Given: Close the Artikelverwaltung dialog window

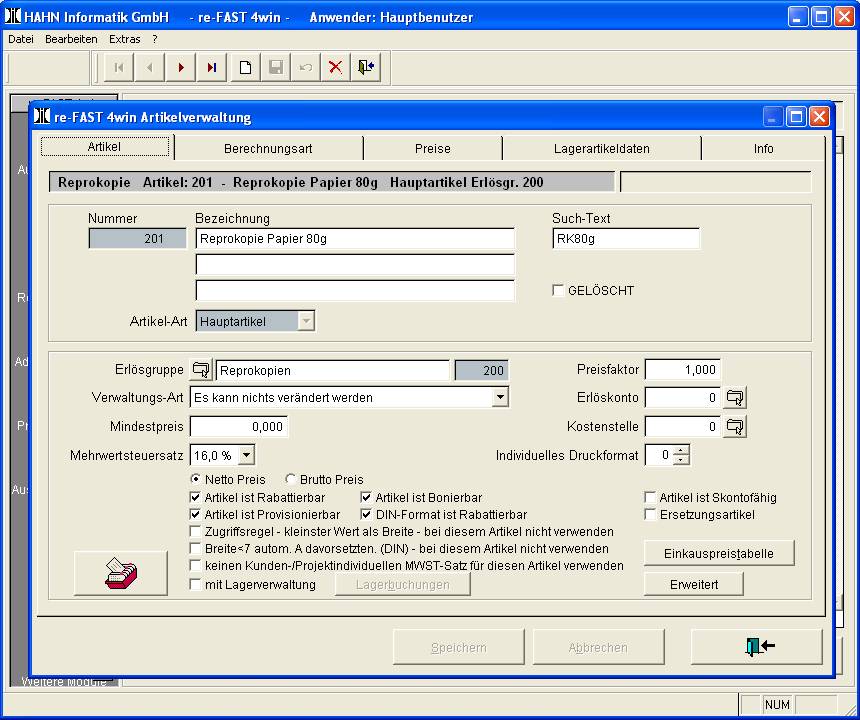Looking at the screenshot, I should tap(819, 117).
